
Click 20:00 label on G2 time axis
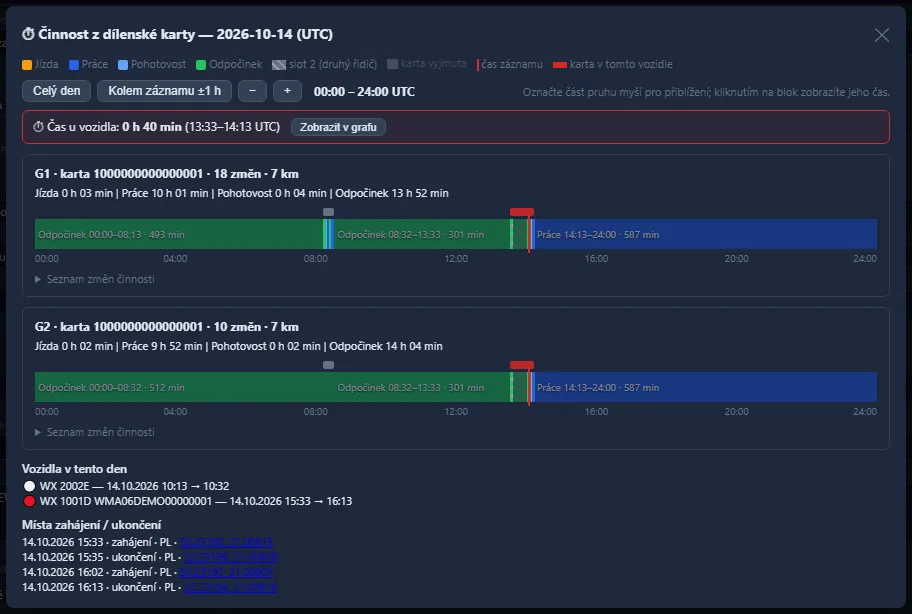click(736, 412)
